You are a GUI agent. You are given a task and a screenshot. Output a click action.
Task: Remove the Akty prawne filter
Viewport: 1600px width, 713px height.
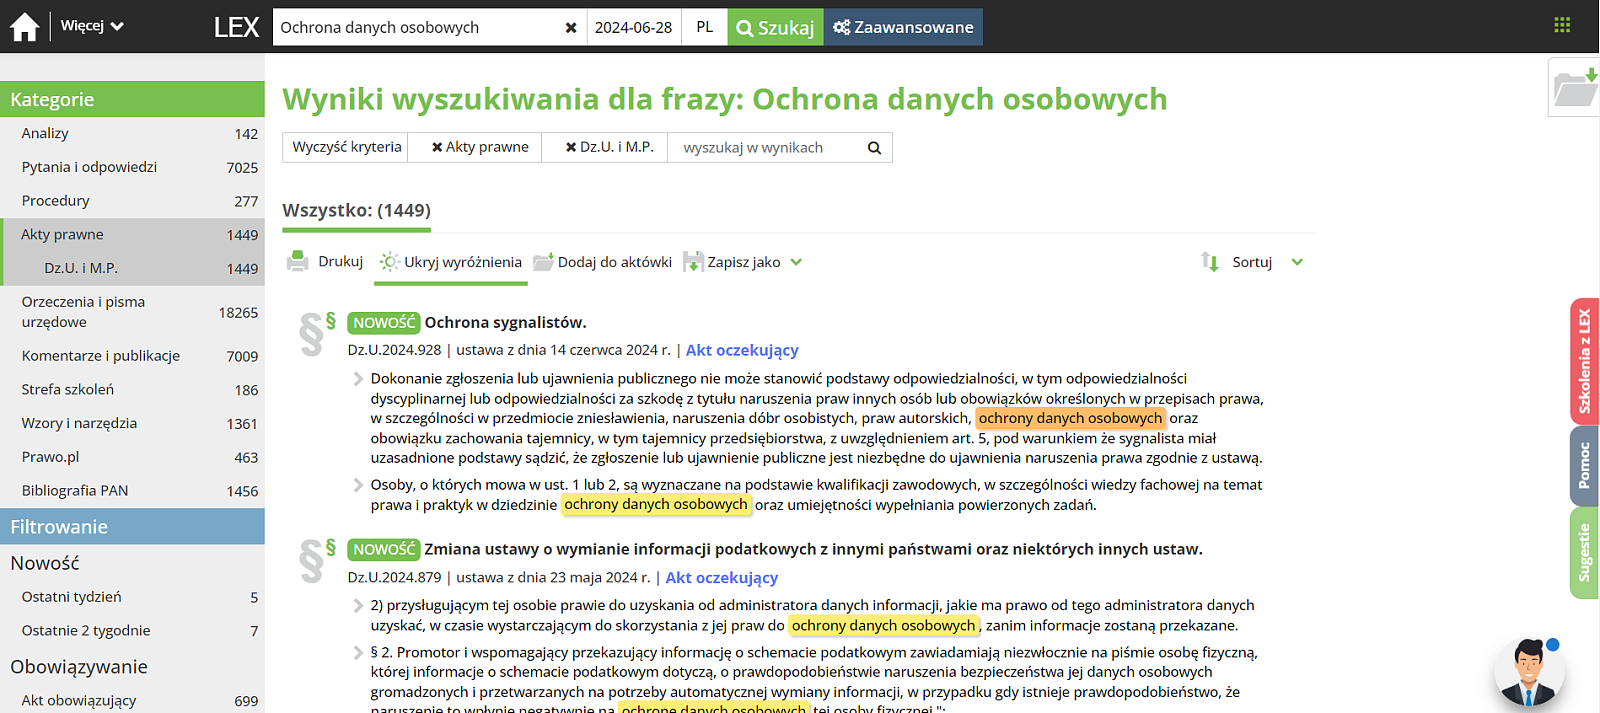(x=437, y=147)
